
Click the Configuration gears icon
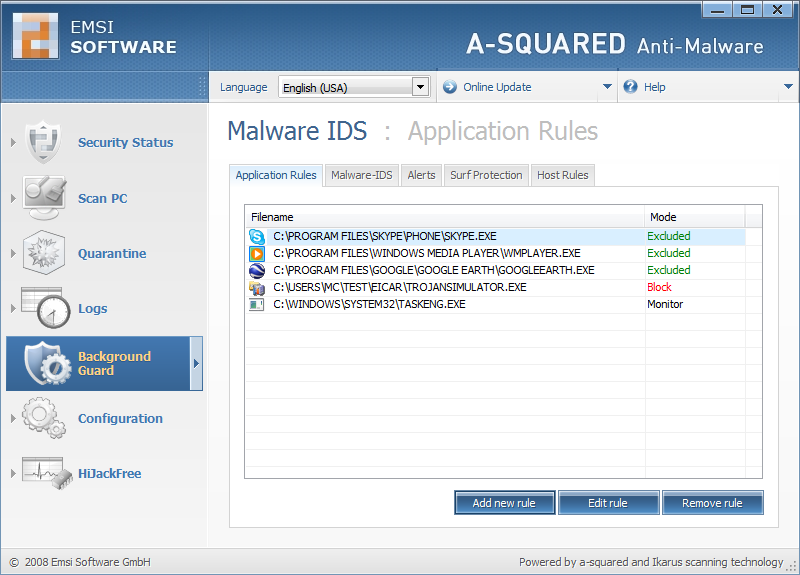pos(43,418)
